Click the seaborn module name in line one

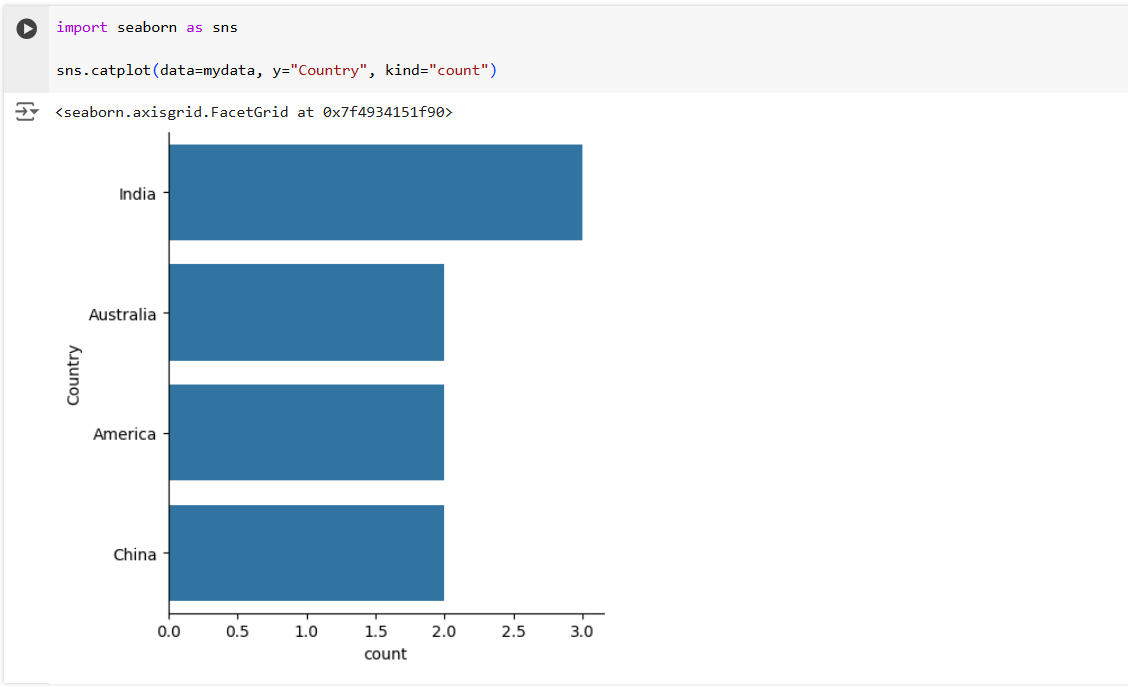(146, 27)
